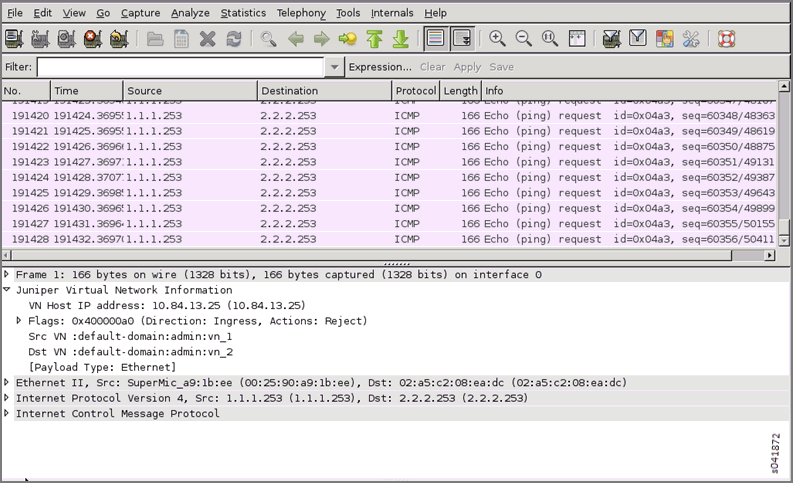The image size is (793, 483).
Task: Click the Expression... button
Action: [380, 67]
